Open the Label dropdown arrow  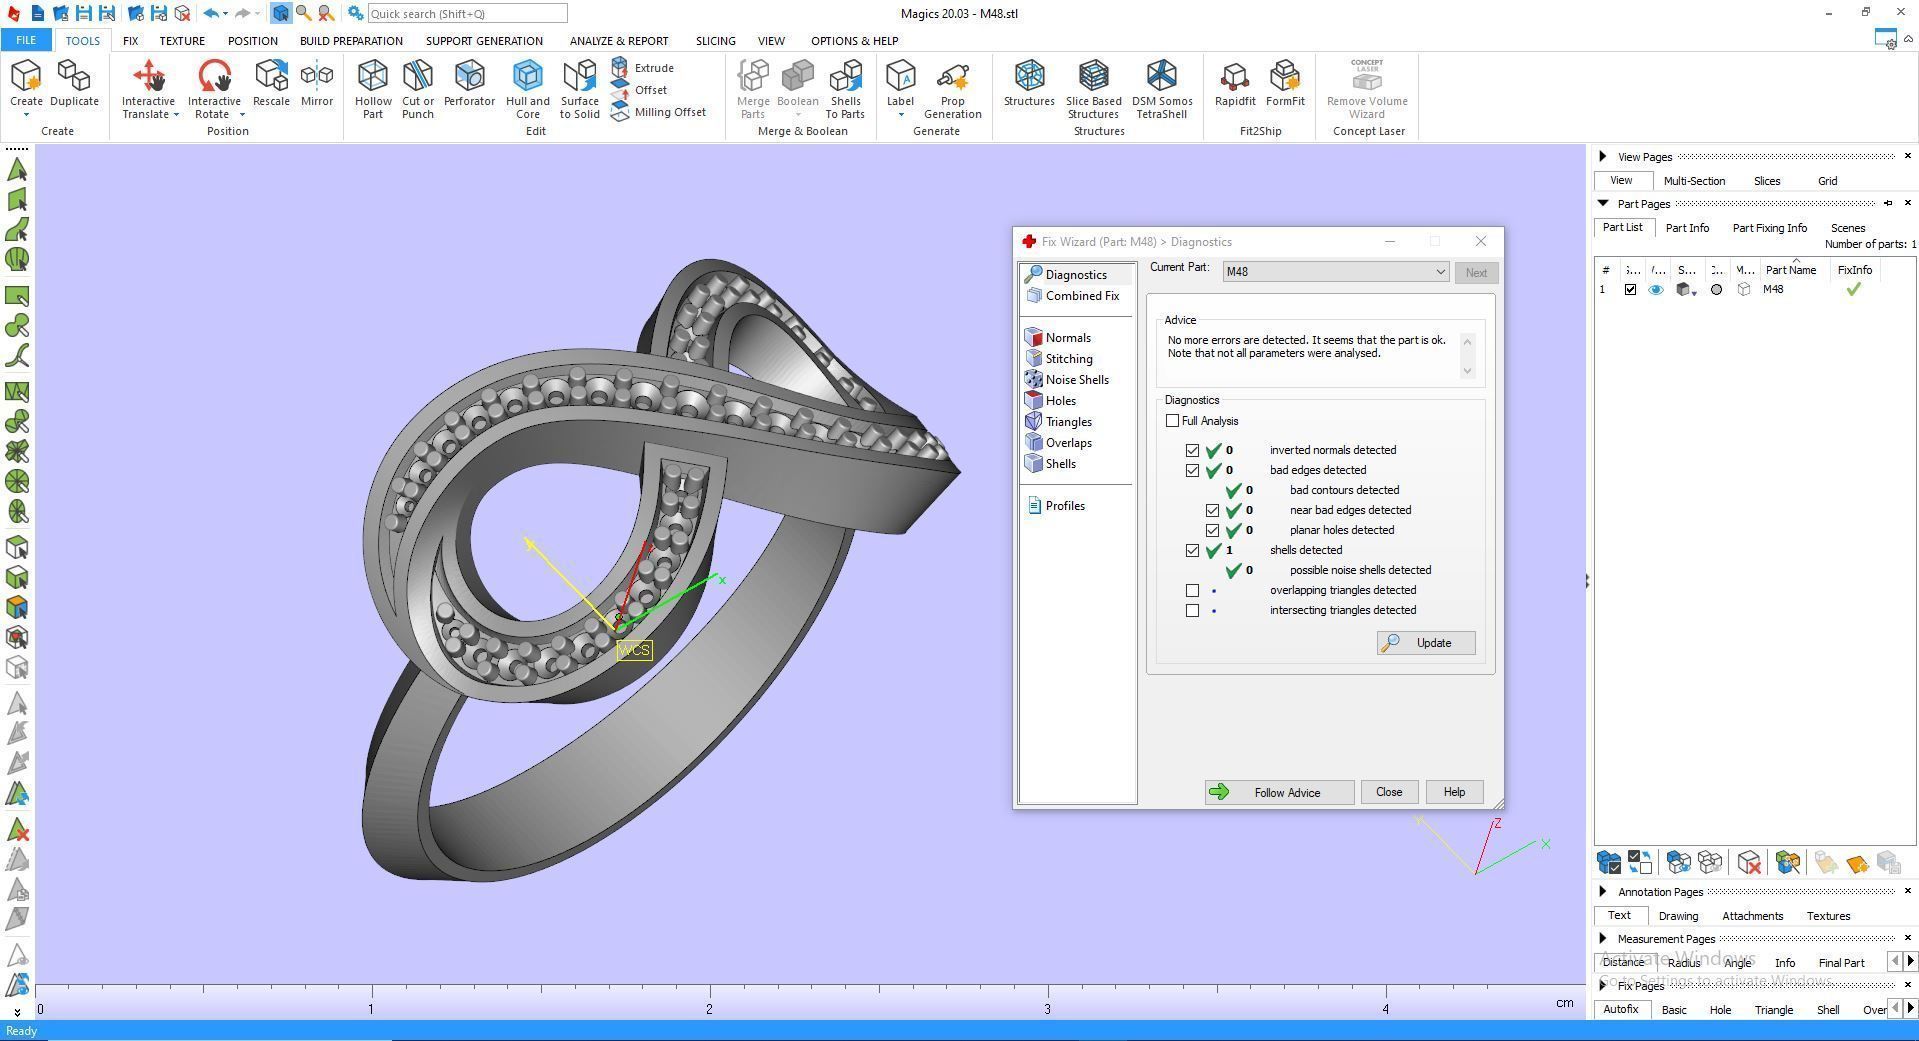[900, 115]
